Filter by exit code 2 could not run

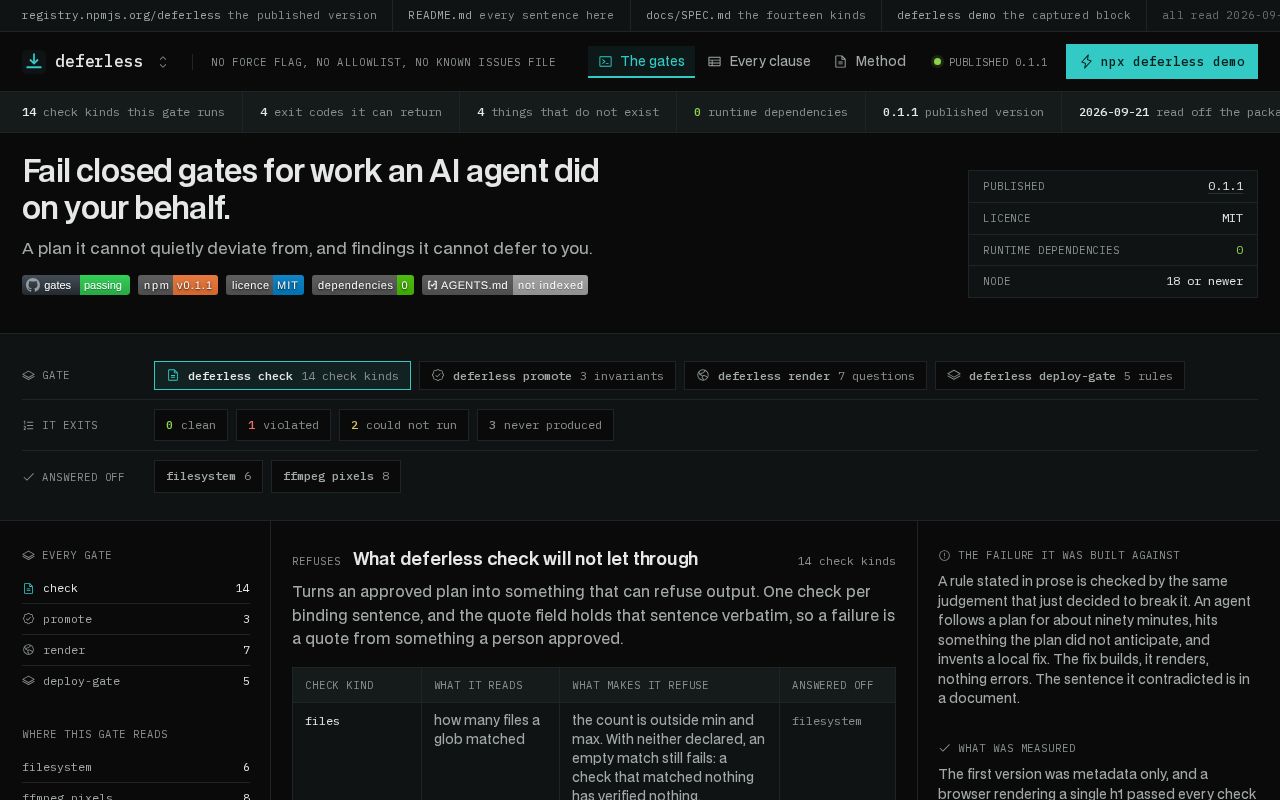point(404,425)
